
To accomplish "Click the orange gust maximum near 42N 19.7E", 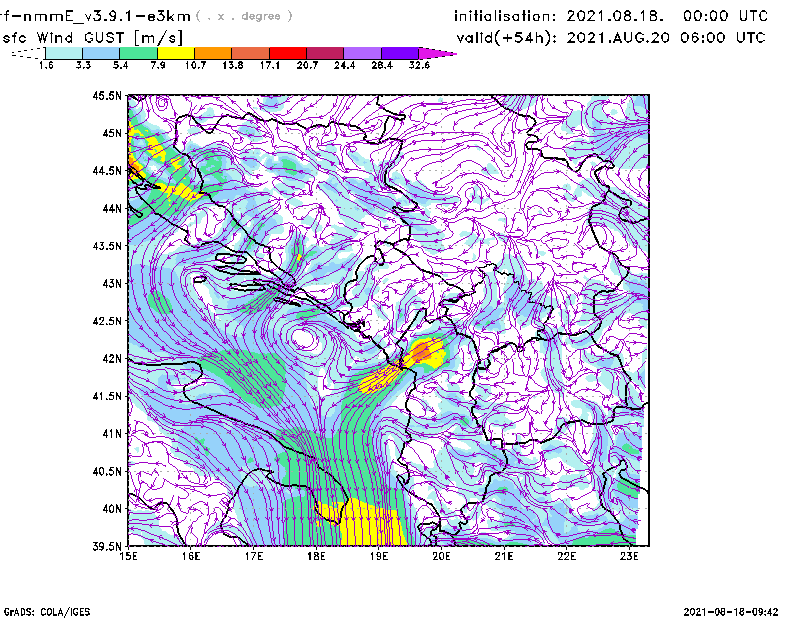I will coord(422,351).
